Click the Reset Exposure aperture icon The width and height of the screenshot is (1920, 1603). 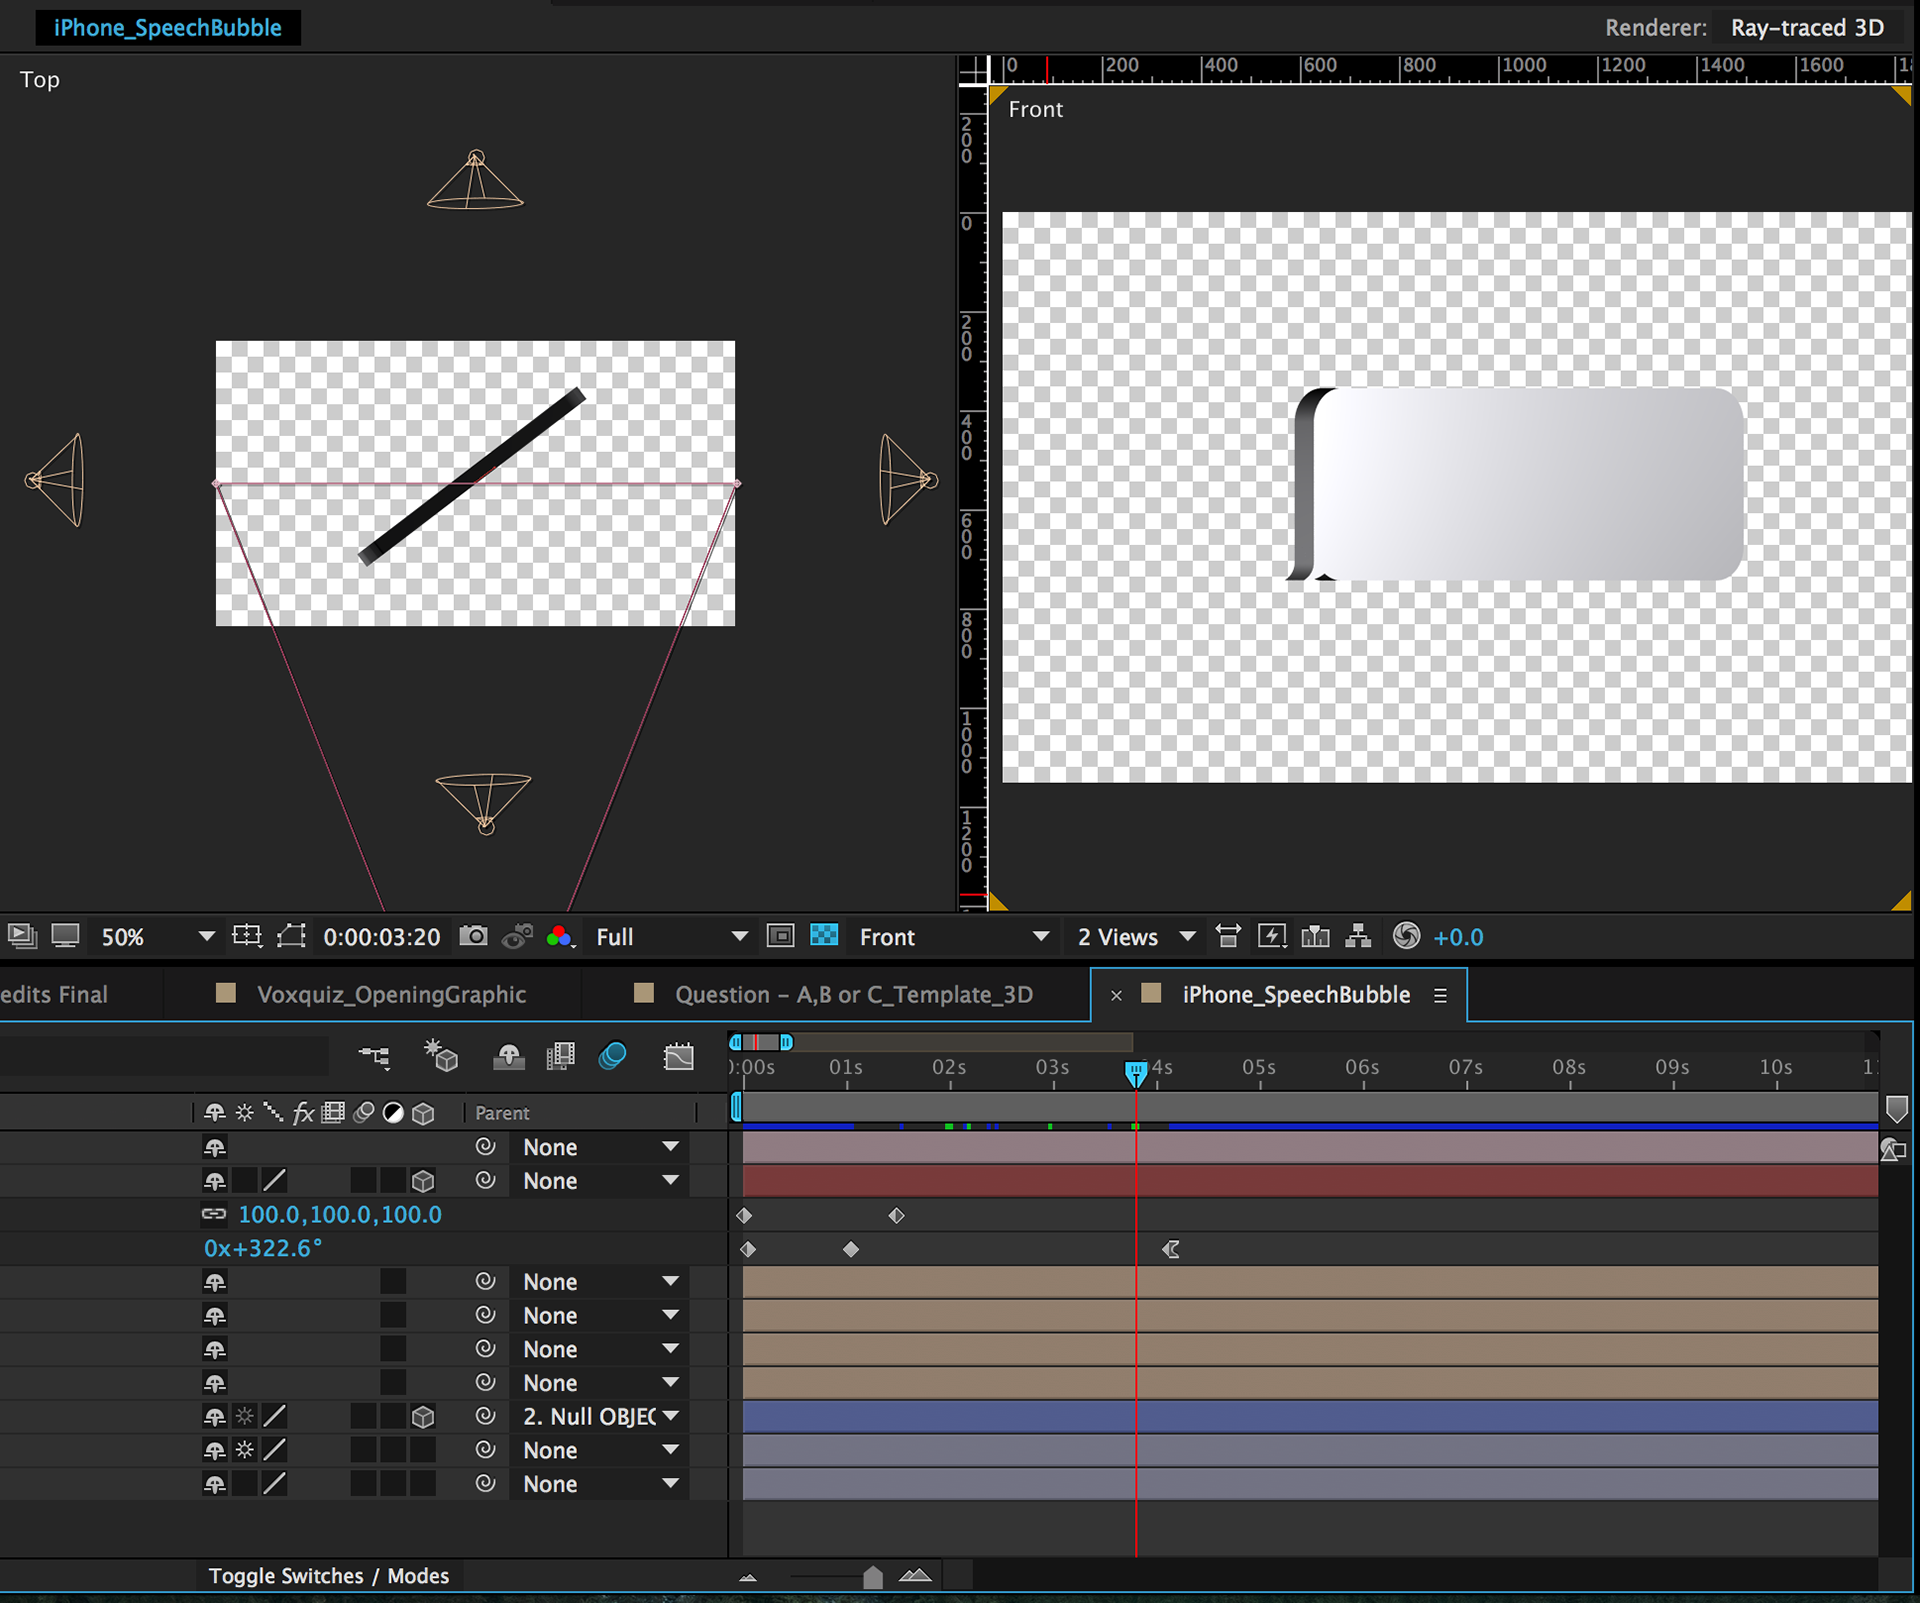point(1406,936)
